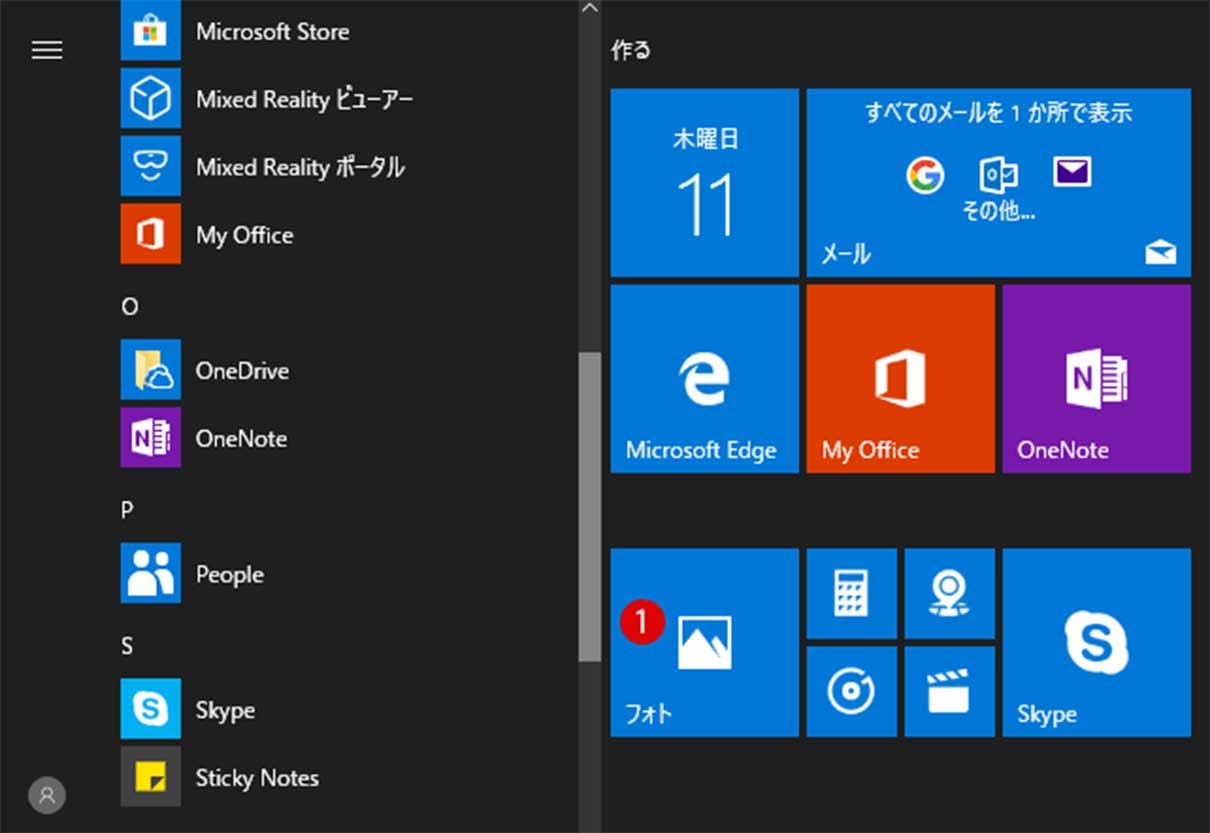Open the フォト photos tile
The height and width of the screenshot is (833, 1210).
click(x=705, y=643)
